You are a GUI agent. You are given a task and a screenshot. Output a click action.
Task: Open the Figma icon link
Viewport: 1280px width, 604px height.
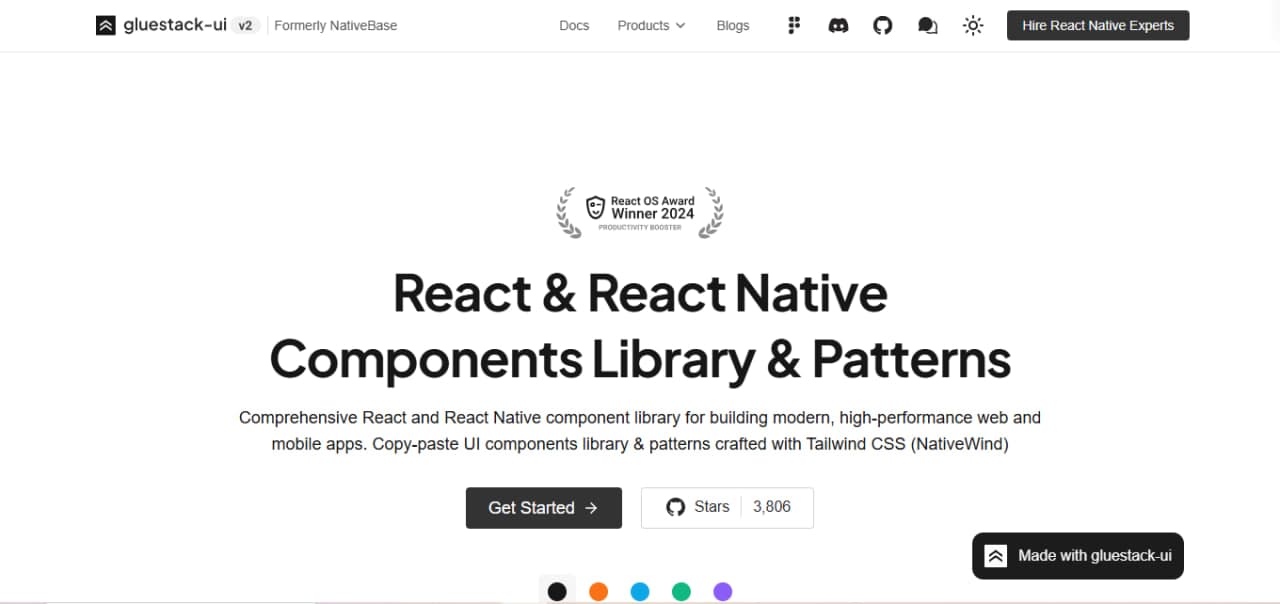pyautogui.click(x=794, y=26)
